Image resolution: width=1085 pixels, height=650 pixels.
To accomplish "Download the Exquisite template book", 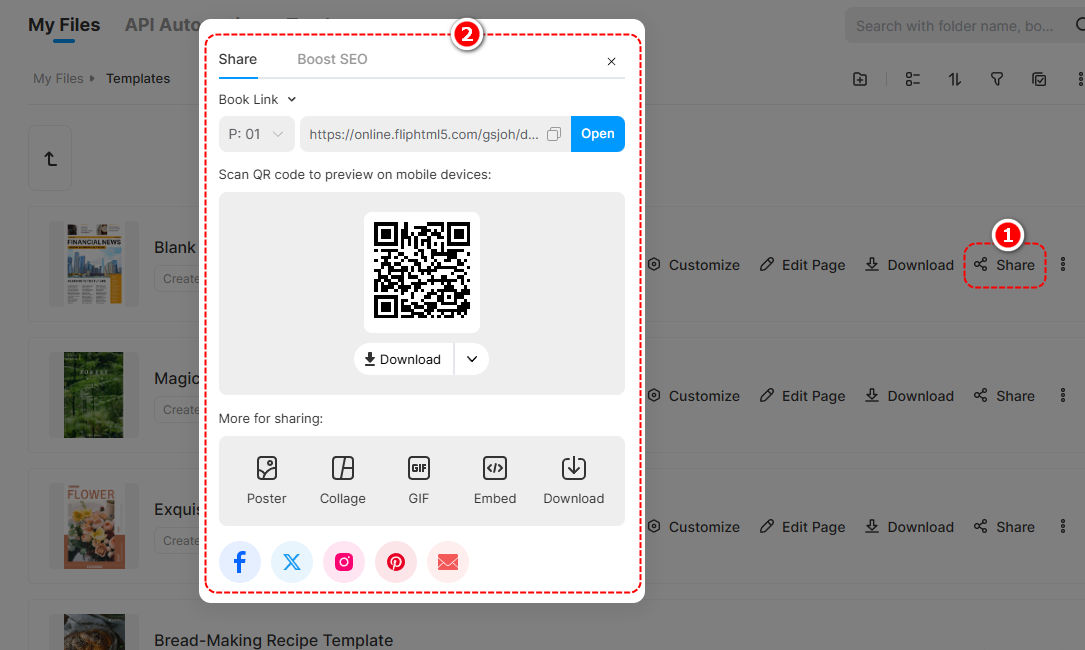I will [909, 526].
